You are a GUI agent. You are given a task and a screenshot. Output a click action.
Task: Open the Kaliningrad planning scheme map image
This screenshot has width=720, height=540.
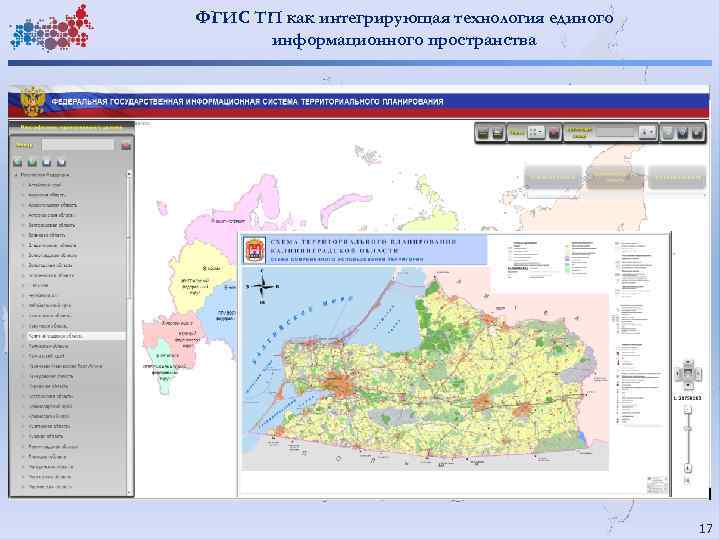click(454, 365)
